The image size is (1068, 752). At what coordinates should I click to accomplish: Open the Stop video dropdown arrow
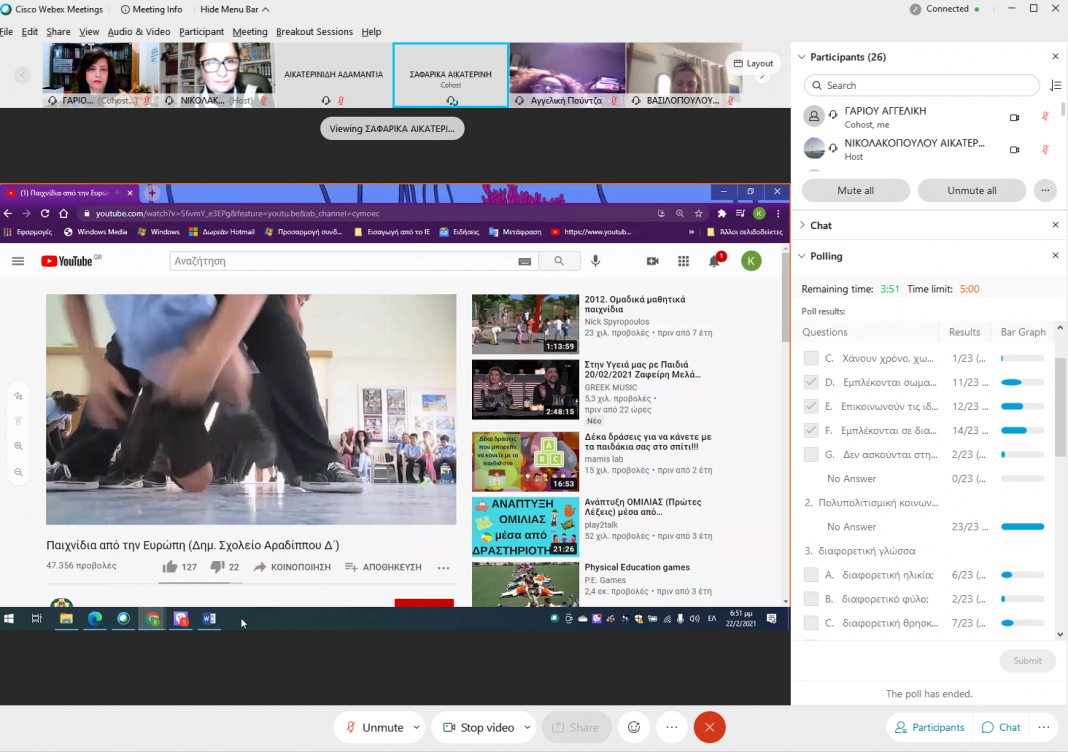(x=526, y=727)
